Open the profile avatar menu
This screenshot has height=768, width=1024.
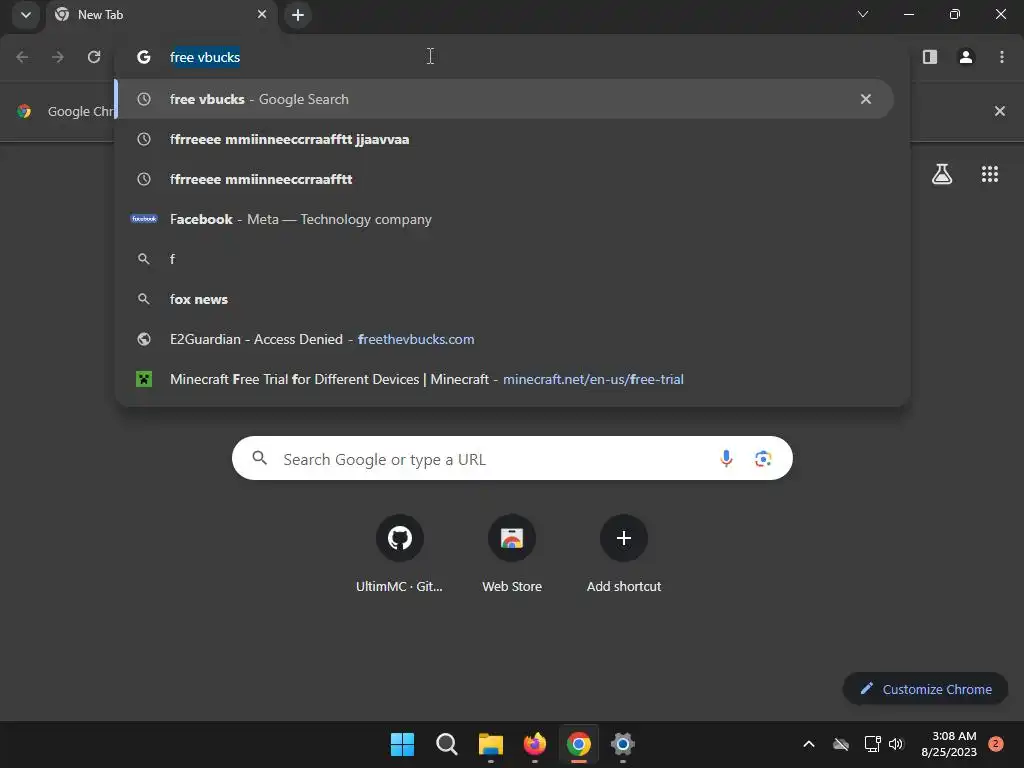[966, 57]
